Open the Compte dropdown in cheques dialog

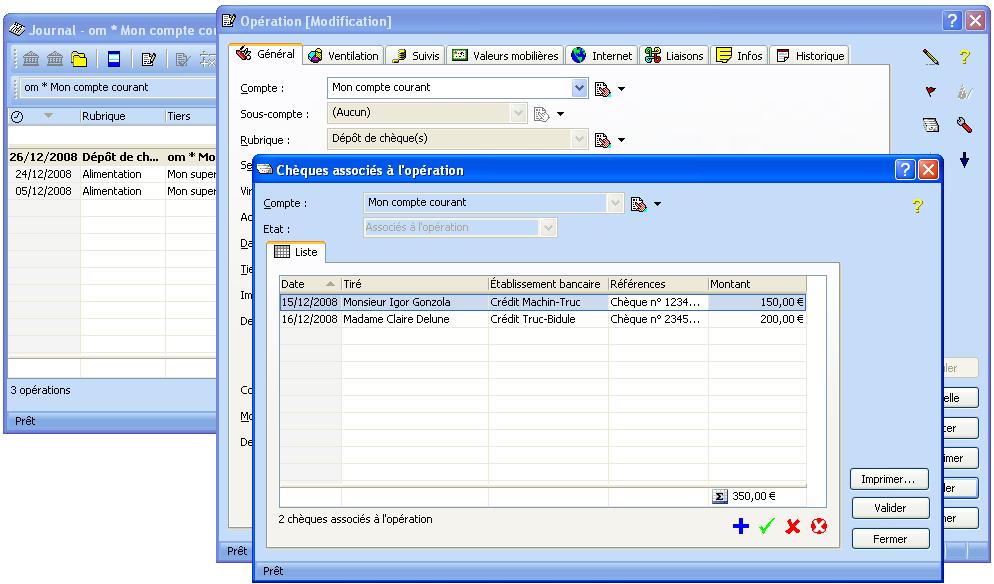point(614,203)
